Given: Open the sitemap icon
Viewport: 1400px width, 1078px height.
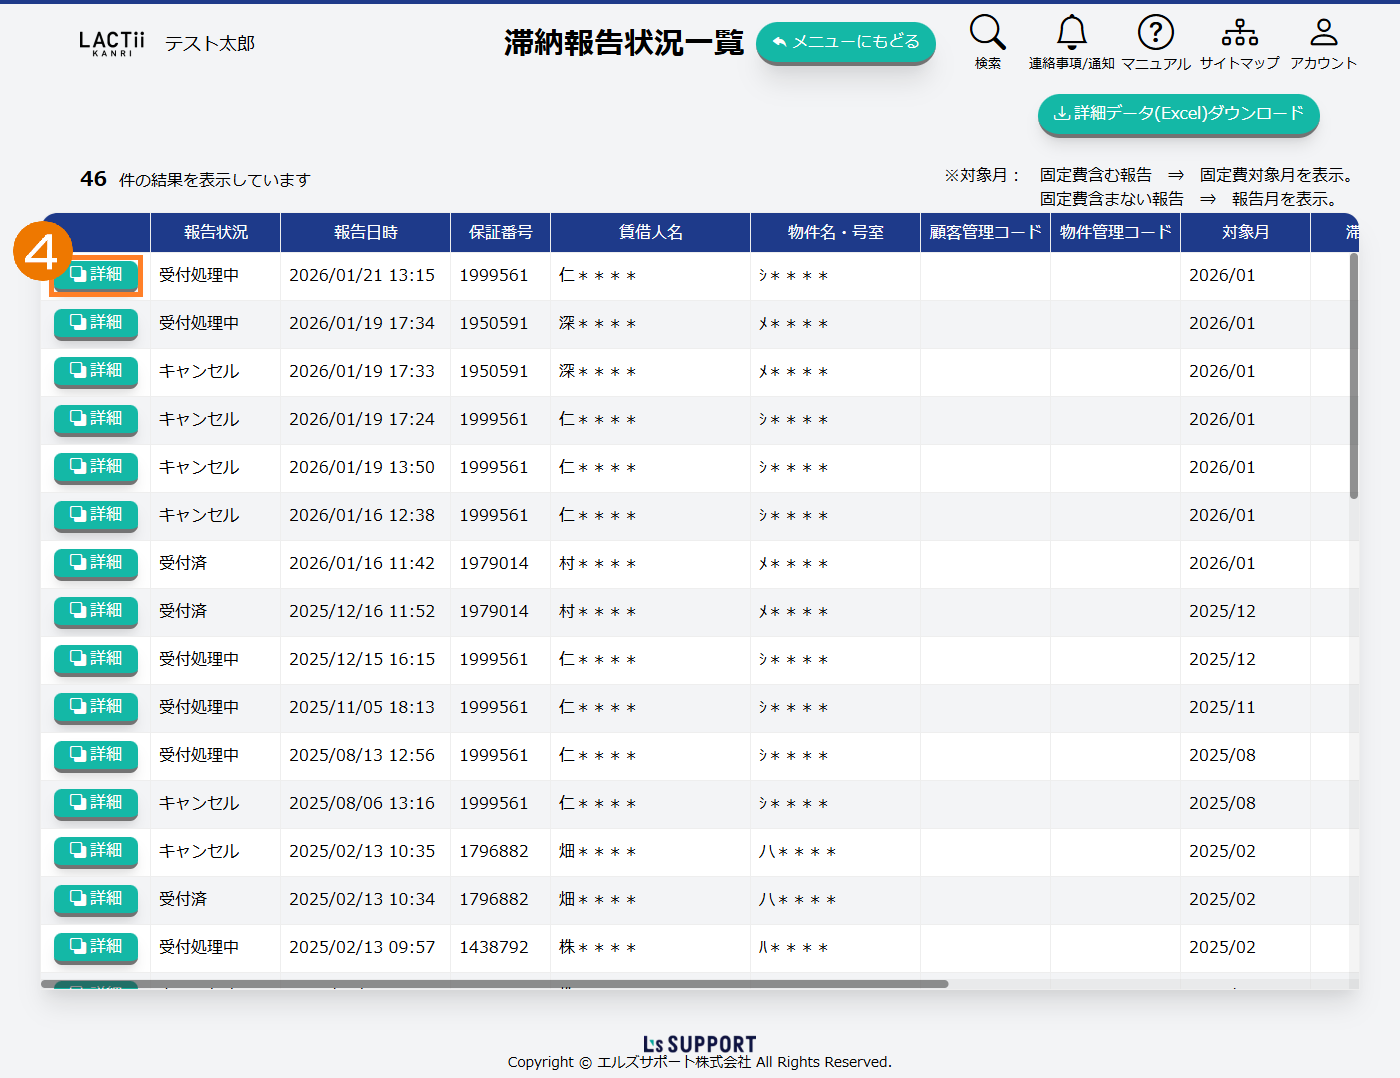Looking at the screenshot, I should [x=1239, y=33].
